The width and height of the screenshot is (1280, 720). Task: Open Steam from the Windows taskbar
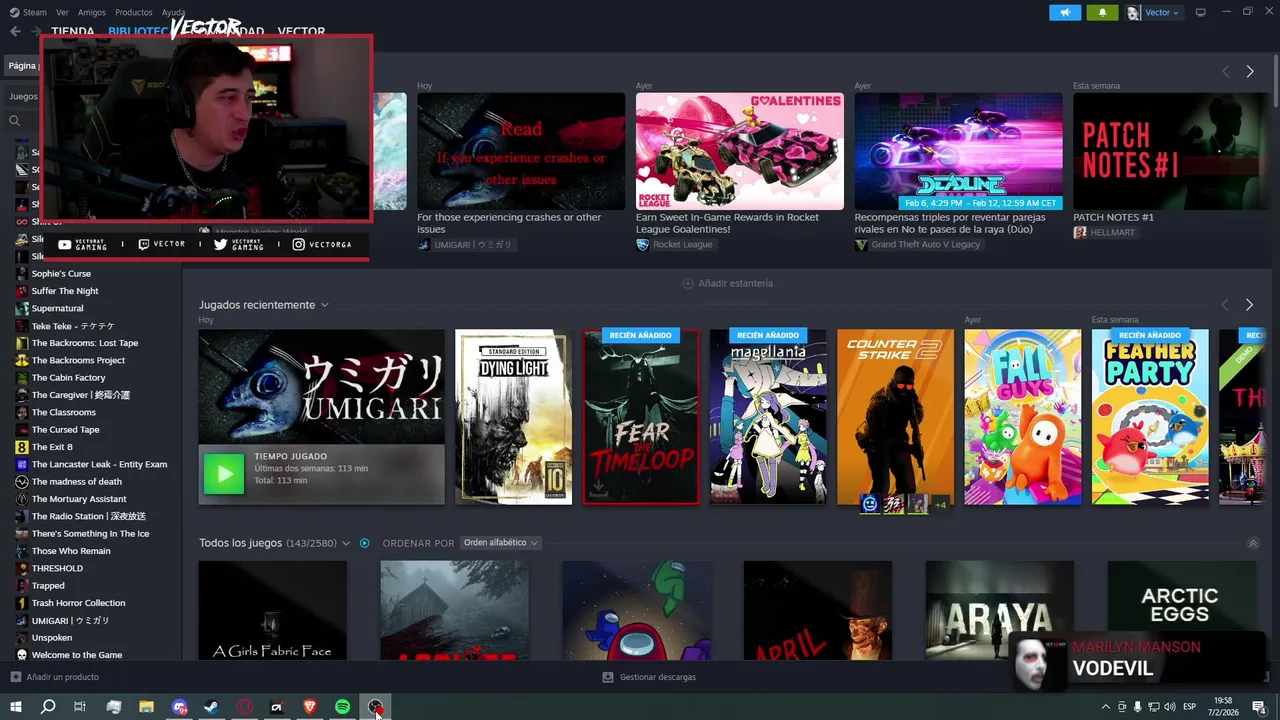(212, 707)
